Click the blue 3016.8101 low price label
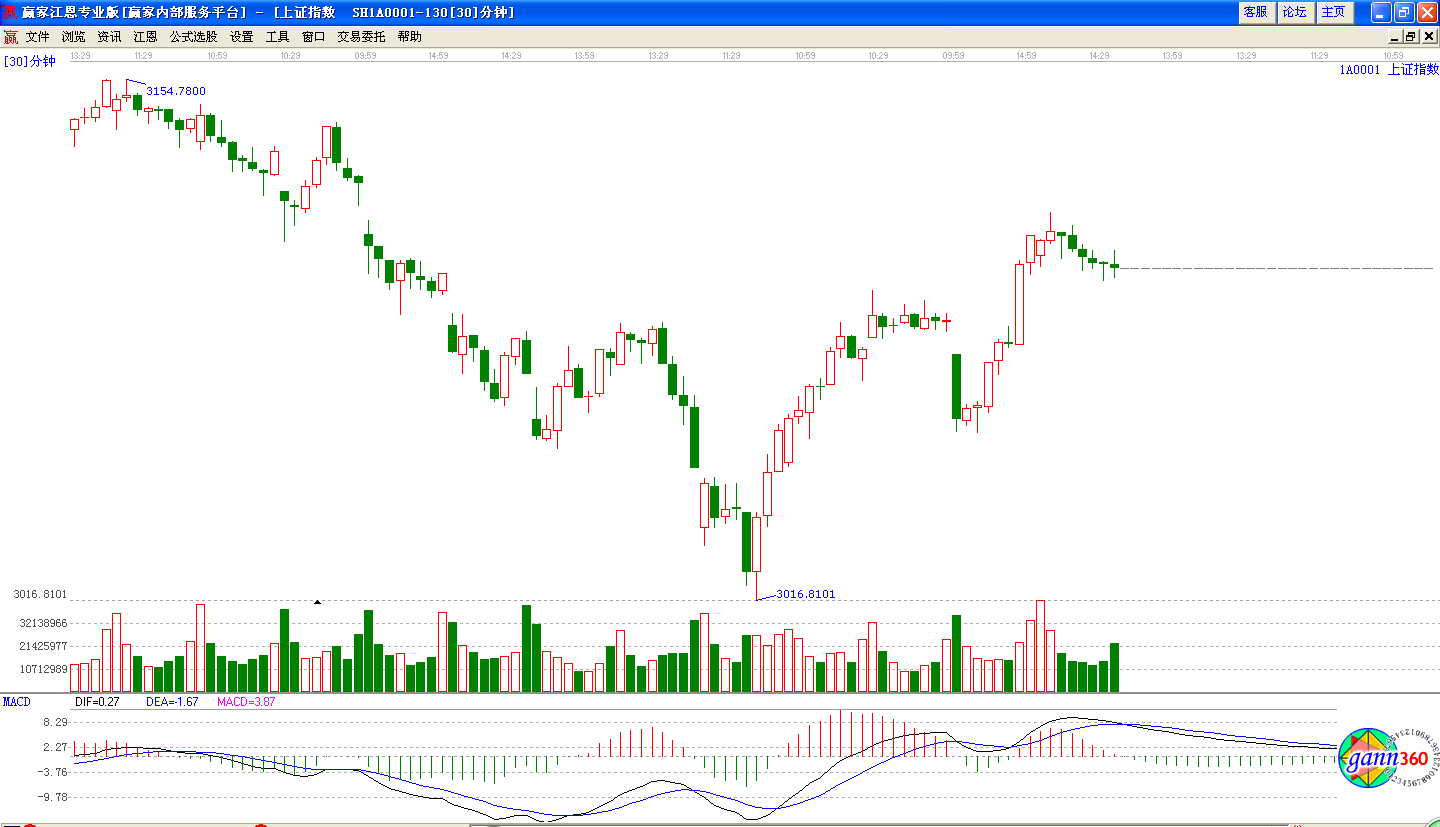 [x=805, y=594]
